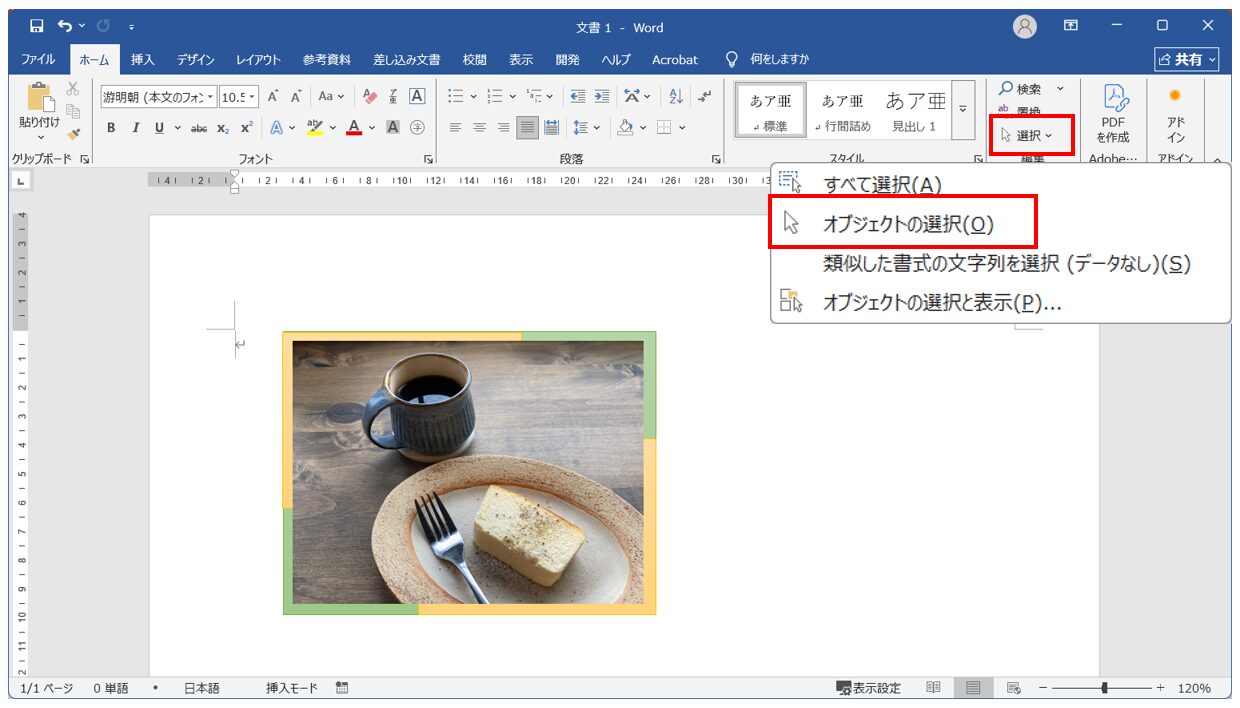1240x708 pixels.
Task: Toggle justified text alignment
Action: coord(527,127)
